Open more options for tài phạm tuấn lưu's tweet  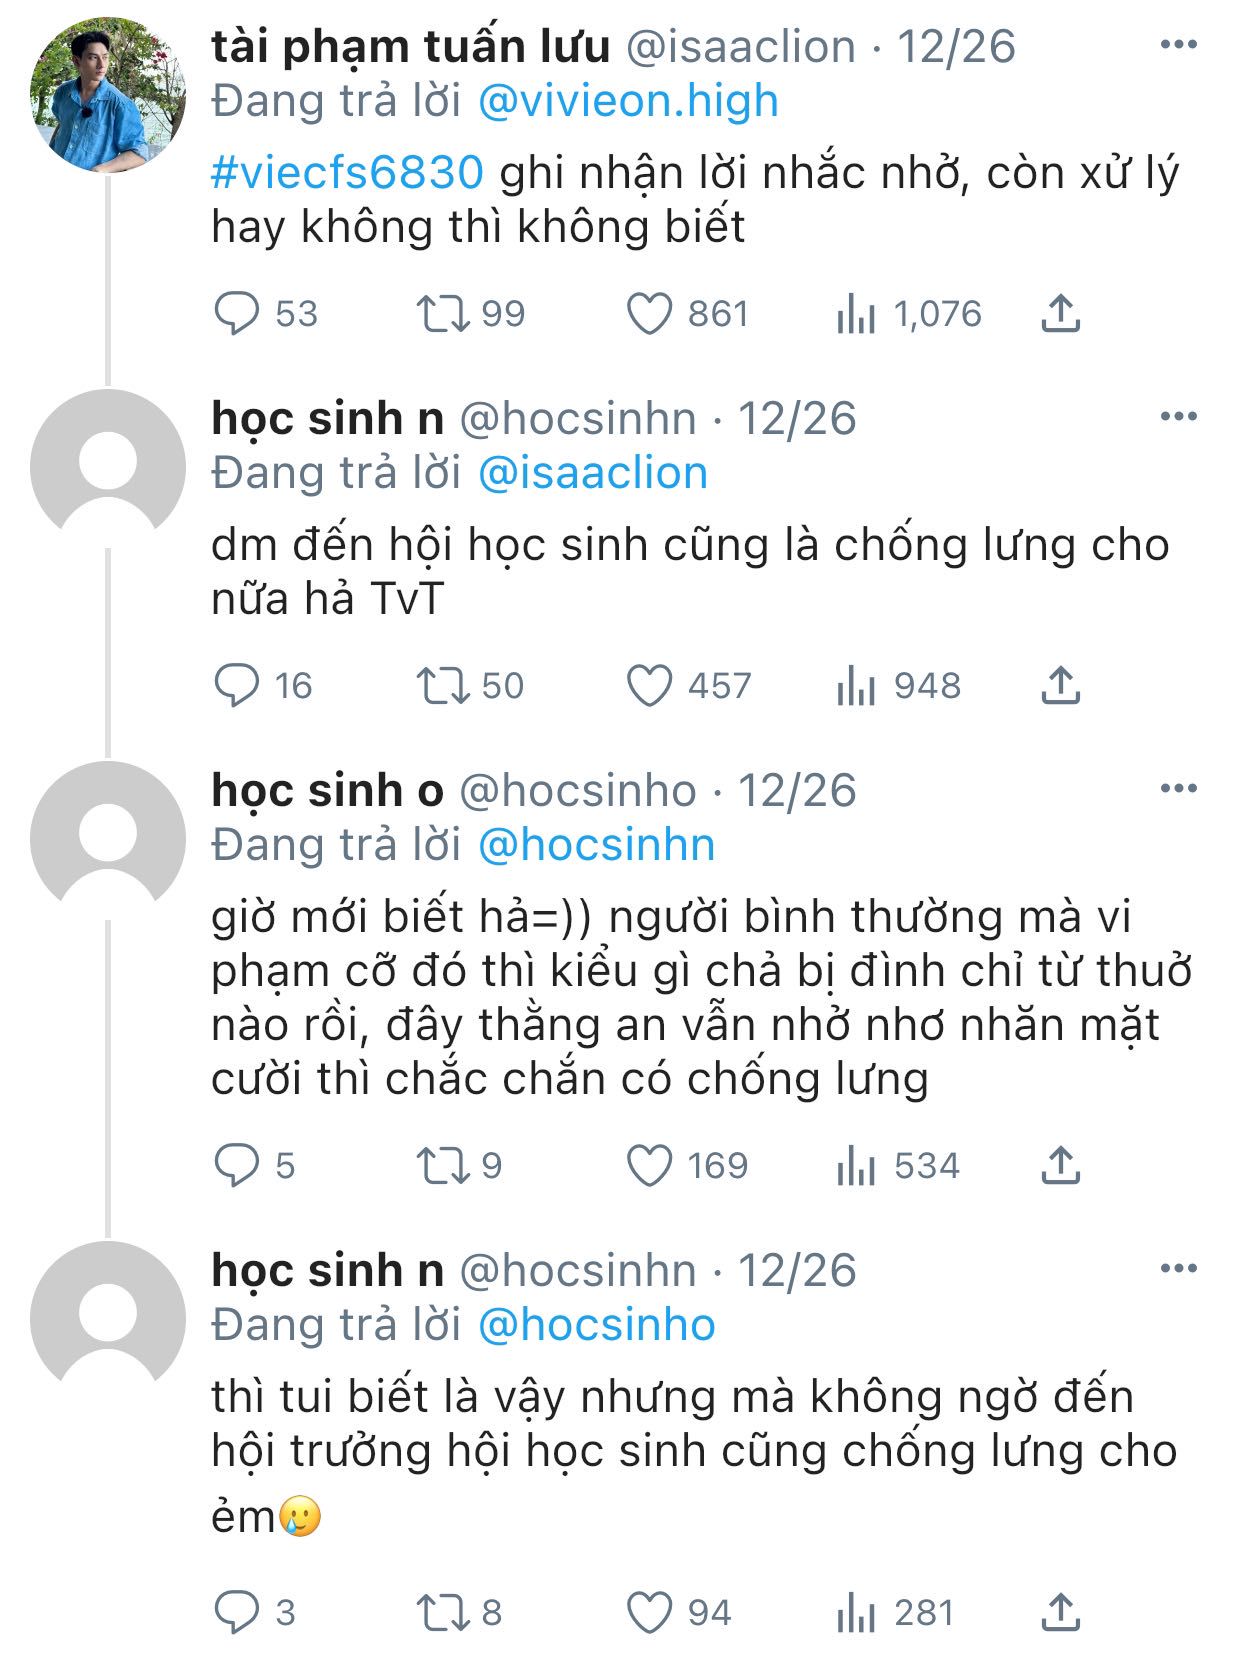pyautogui.click(x=1178, y=45)
